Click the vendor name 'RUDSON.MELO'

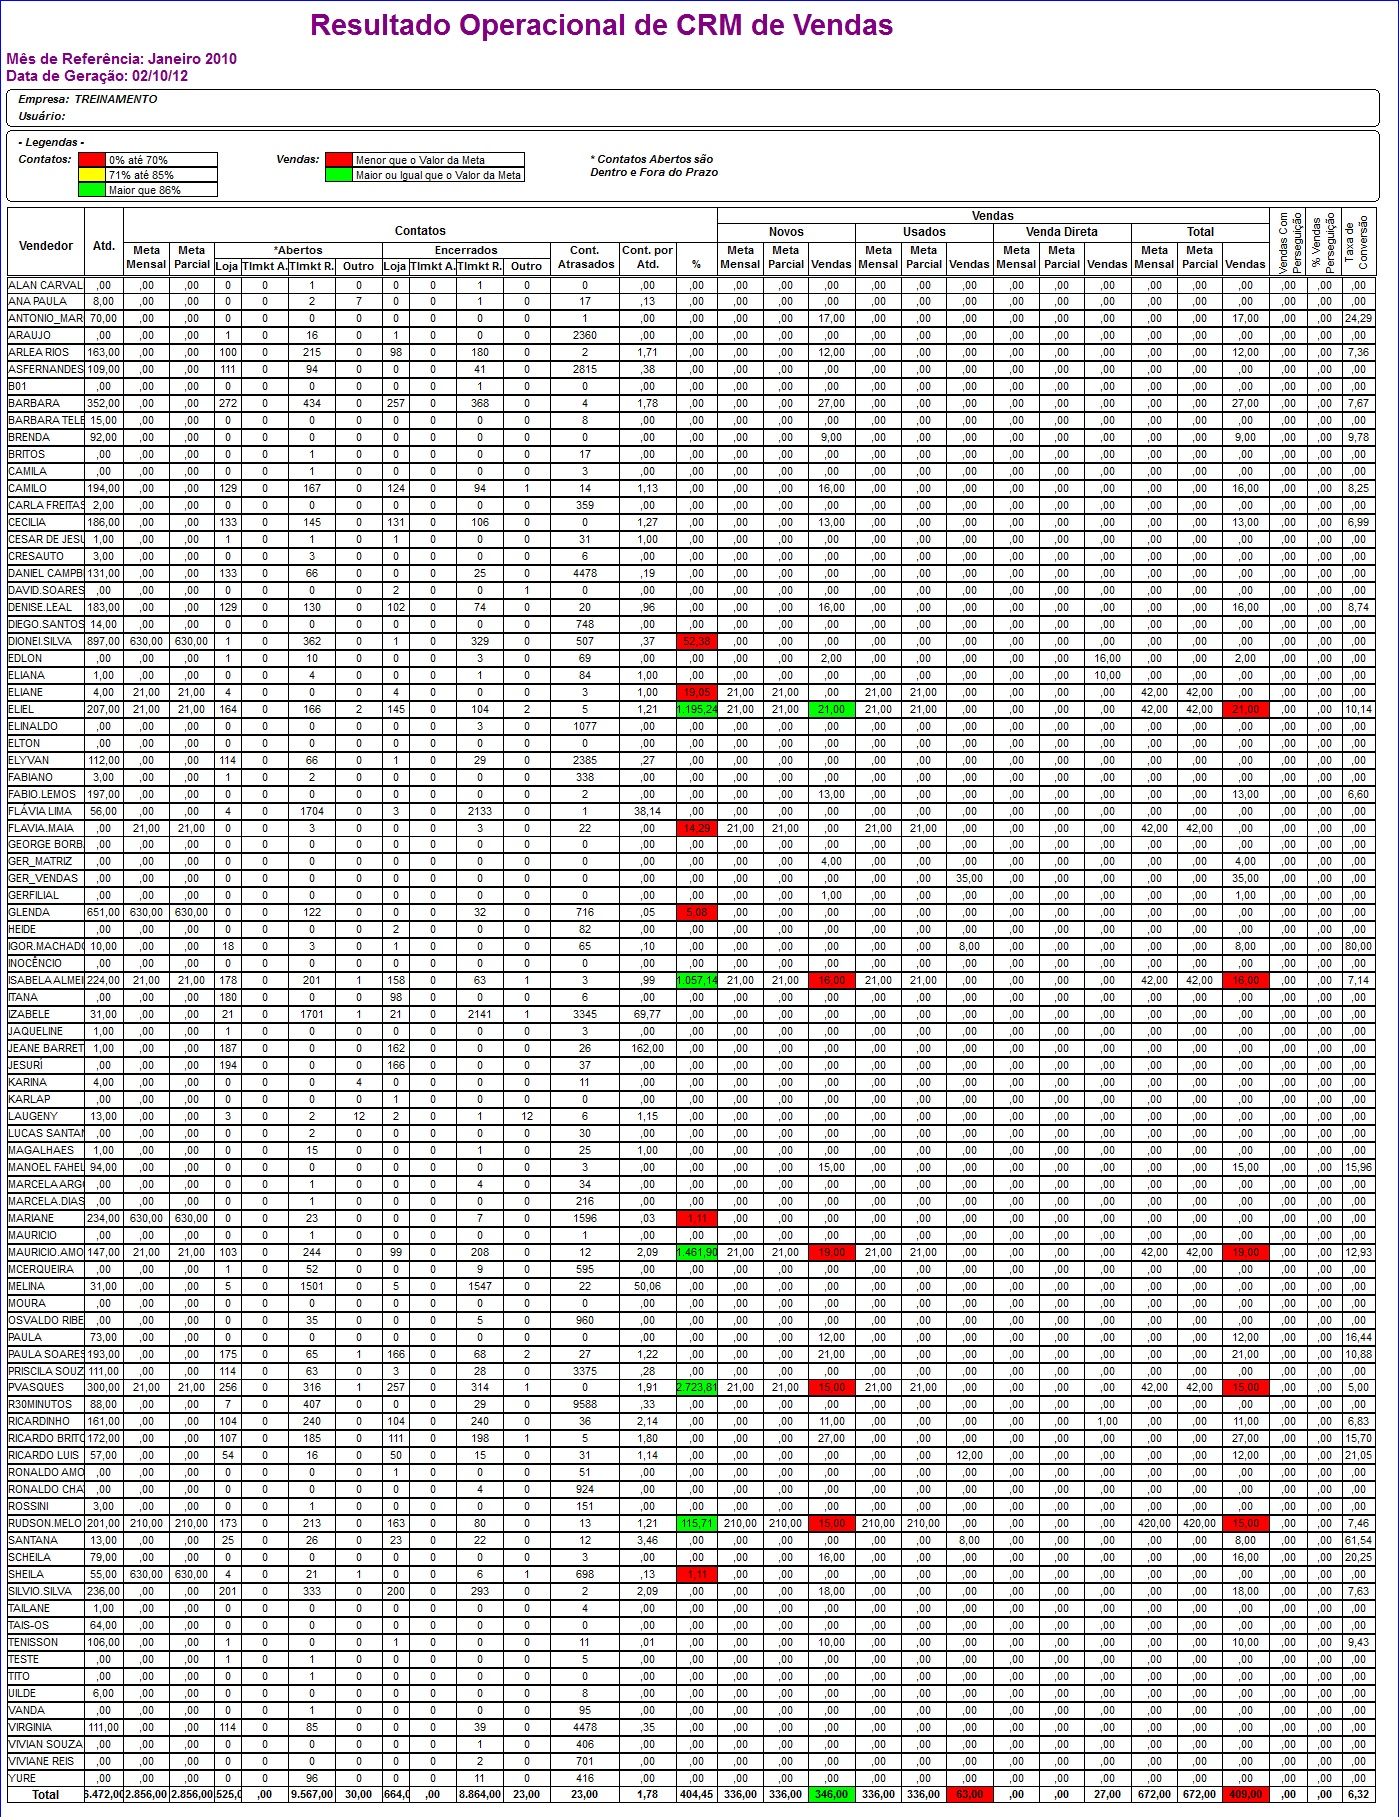(x=45, y=1523)
